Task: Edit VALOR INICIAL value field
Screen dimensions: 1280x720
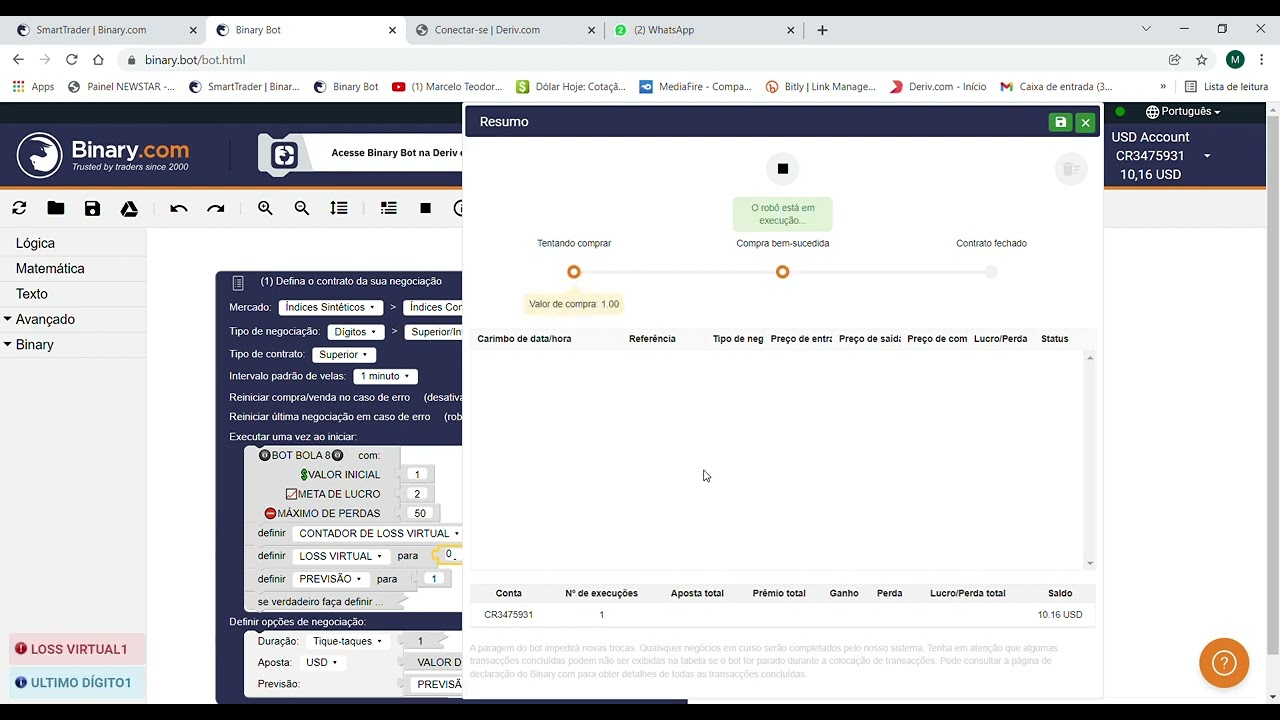Action: 417,475
